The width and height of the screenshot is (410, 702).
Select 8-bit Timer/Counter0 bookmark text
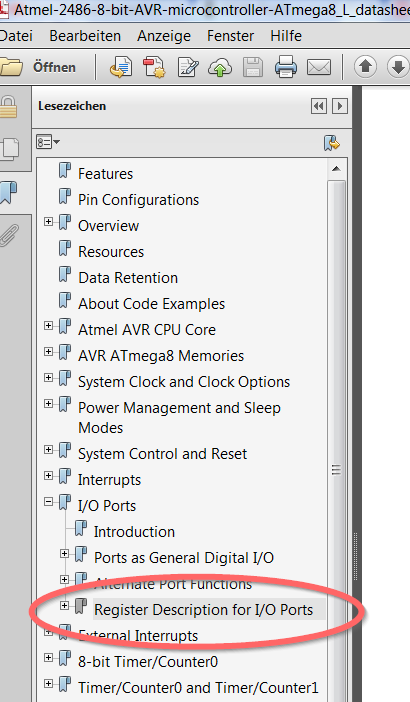148,662
